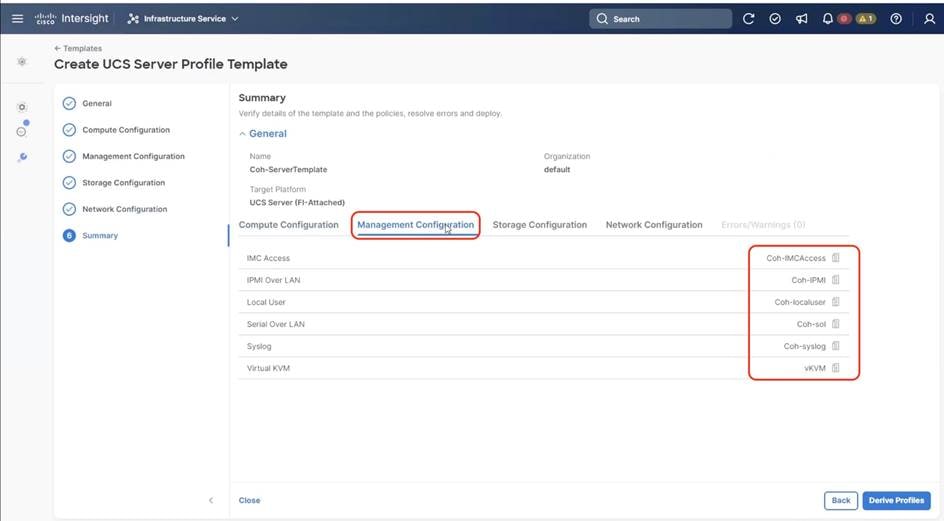Go back to Templates link

[78, 48]
